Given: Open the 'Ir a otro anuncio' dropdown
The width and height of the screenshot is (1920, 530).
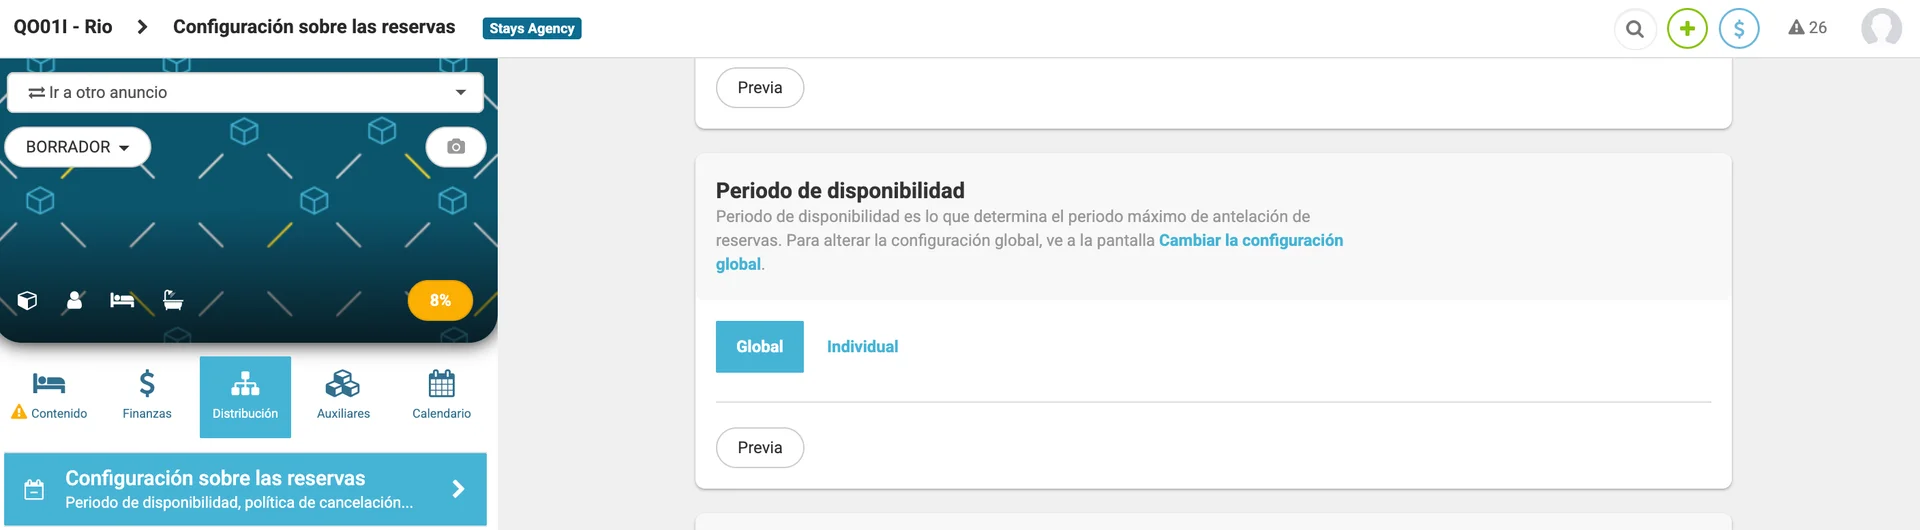Looking at the screenshot, I should [x=245, y=92].
